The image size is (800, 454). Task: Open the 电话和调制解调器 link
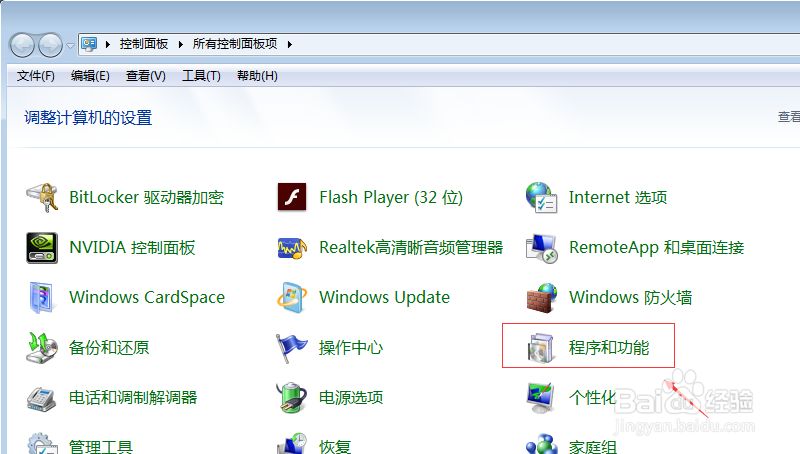(133, 397)
